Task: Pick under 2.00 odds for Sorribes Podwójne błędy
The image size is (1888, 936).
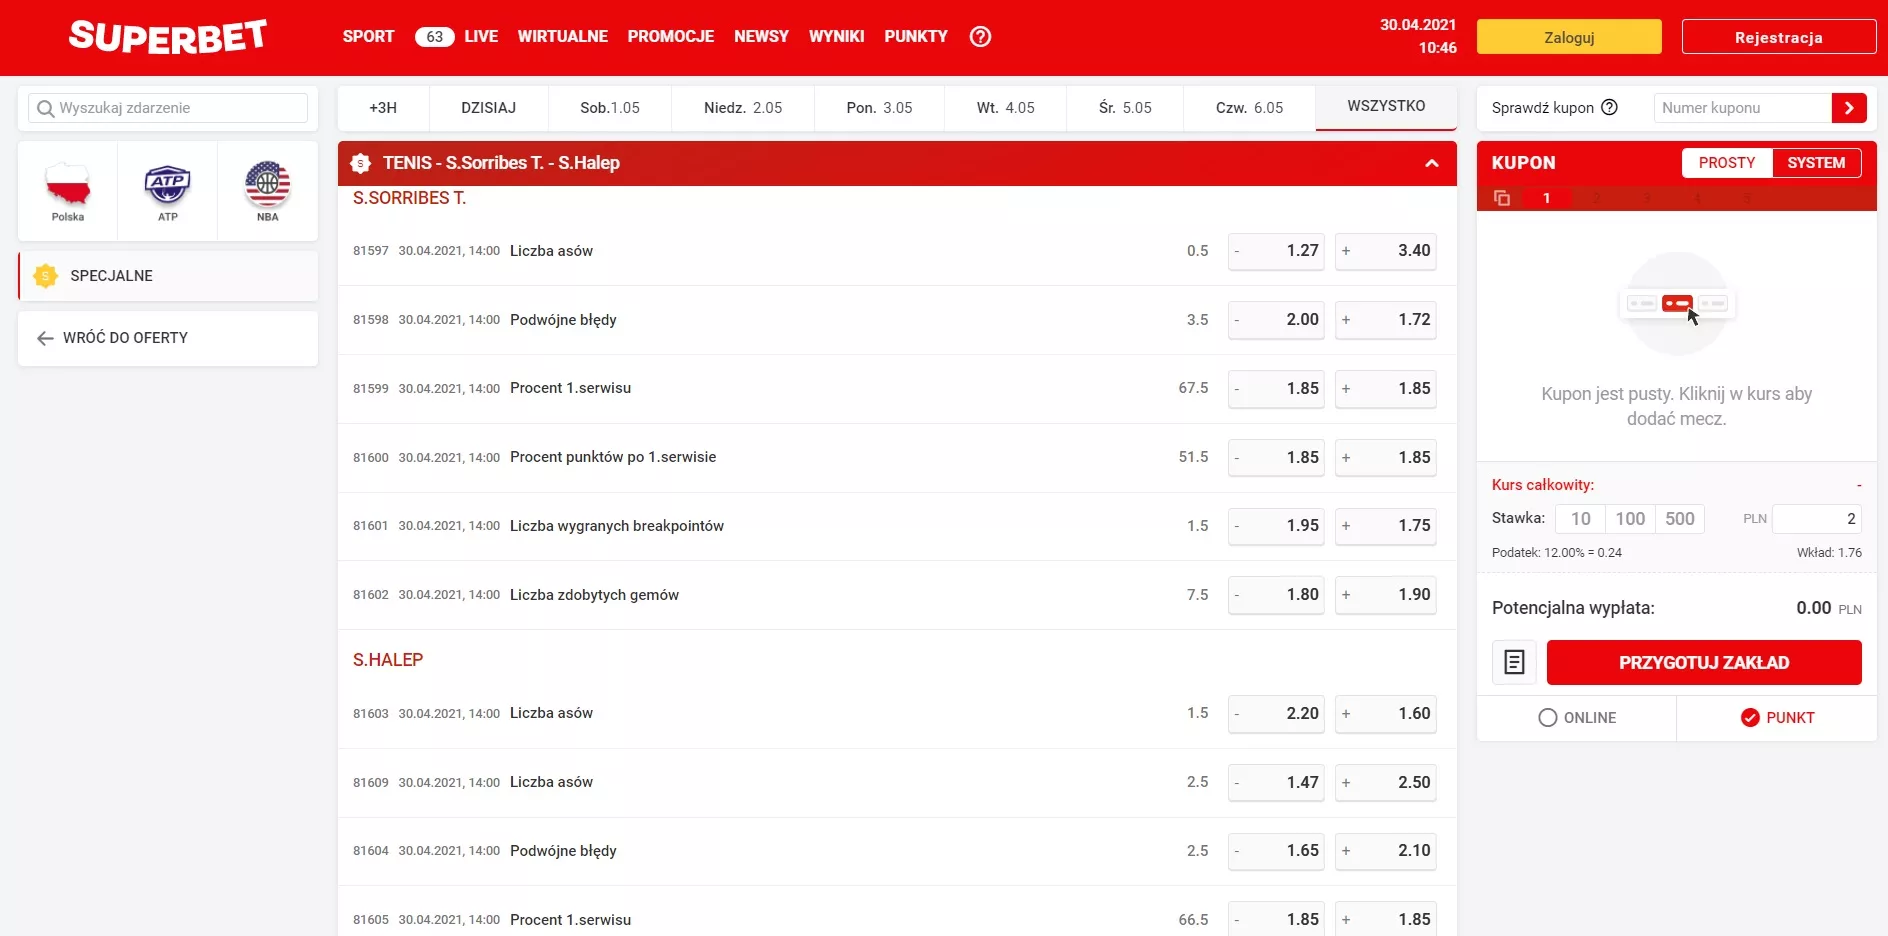Action: pyautogui.click(x=1276, y=320)
